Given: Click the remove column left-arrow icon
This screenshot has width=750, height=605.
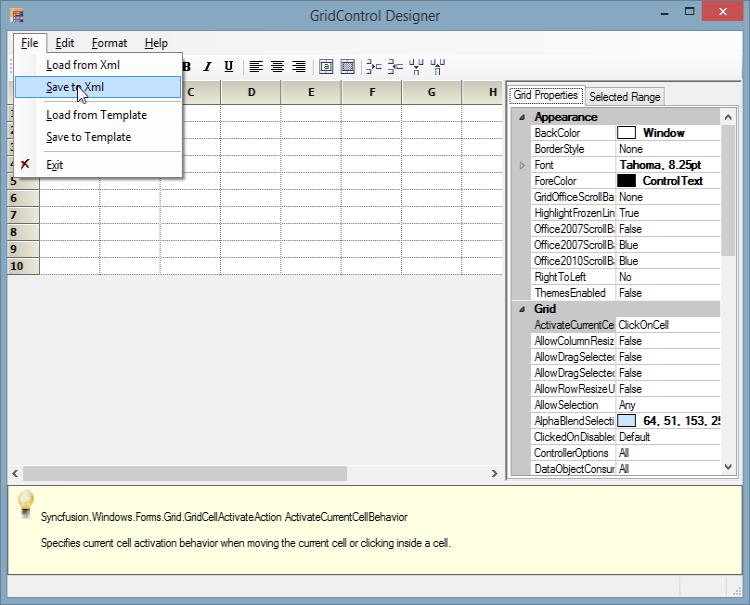Looking at the screenshot, I should (x=395, y=66).
